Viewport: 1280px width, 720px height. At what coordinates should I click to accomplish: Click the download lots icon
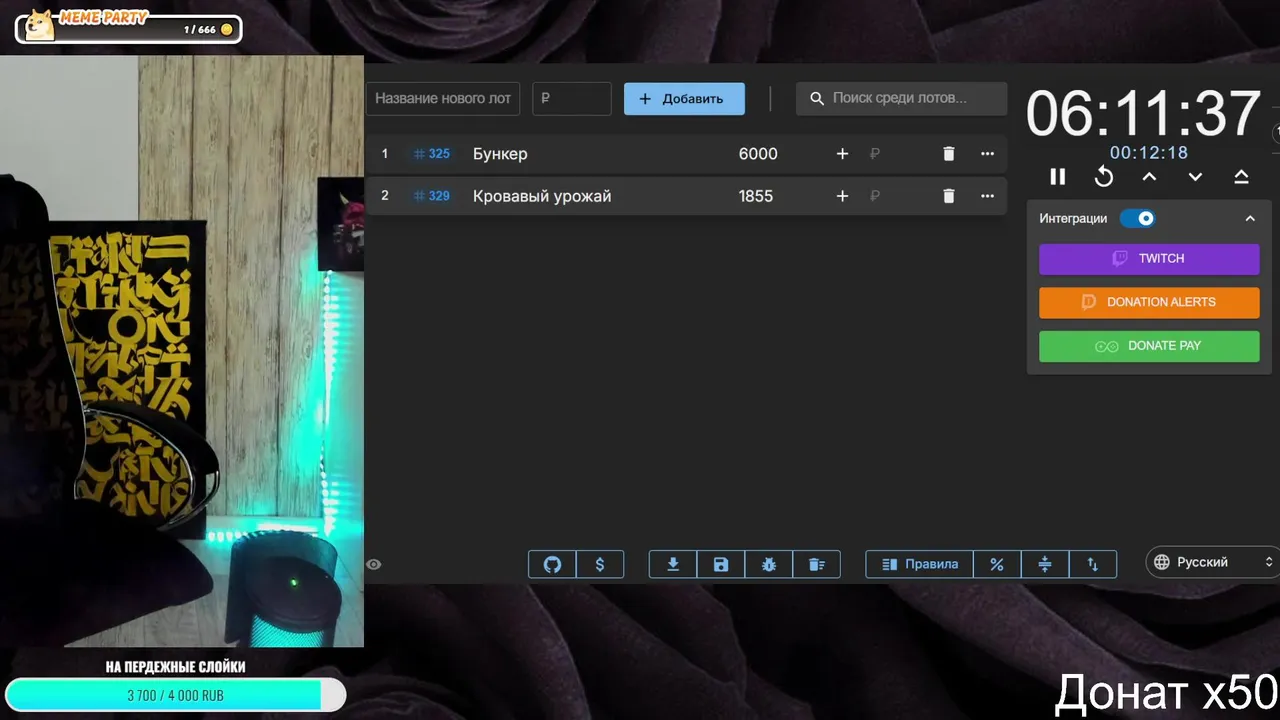673,564
